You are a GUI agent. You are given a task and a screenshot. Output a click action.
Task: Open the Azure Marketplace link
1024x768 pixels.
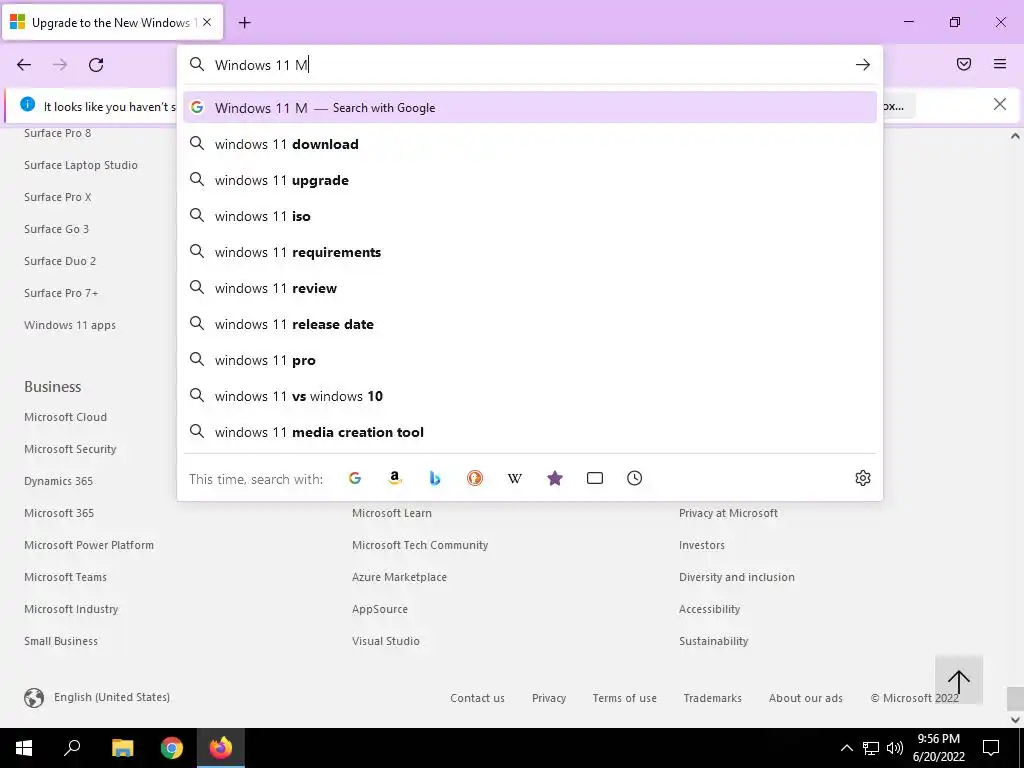(x=399, y=577)
